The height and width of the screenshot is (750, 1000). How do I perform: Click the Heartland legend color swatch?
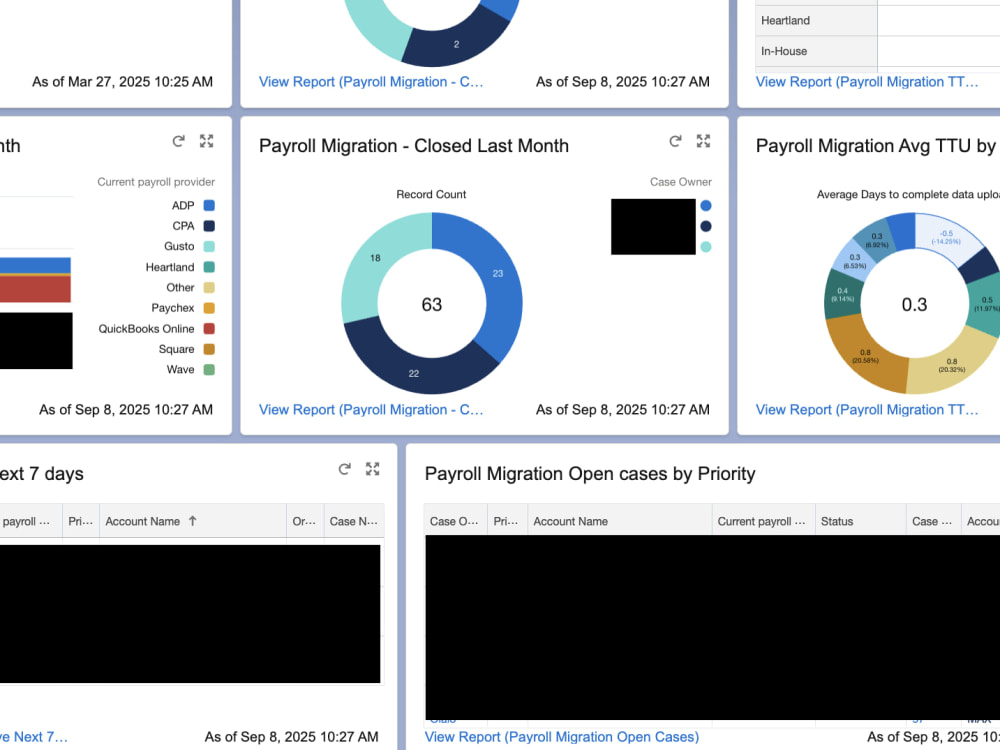click(x=209, y=267)
